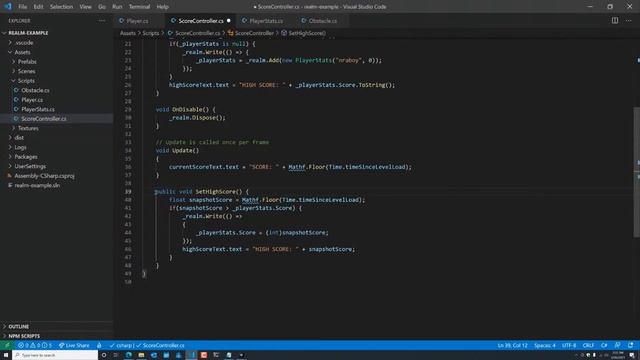Viewport: 640px width, 360px height.
Task: Open the feedback icon in status bar
Action: [618, 345]
